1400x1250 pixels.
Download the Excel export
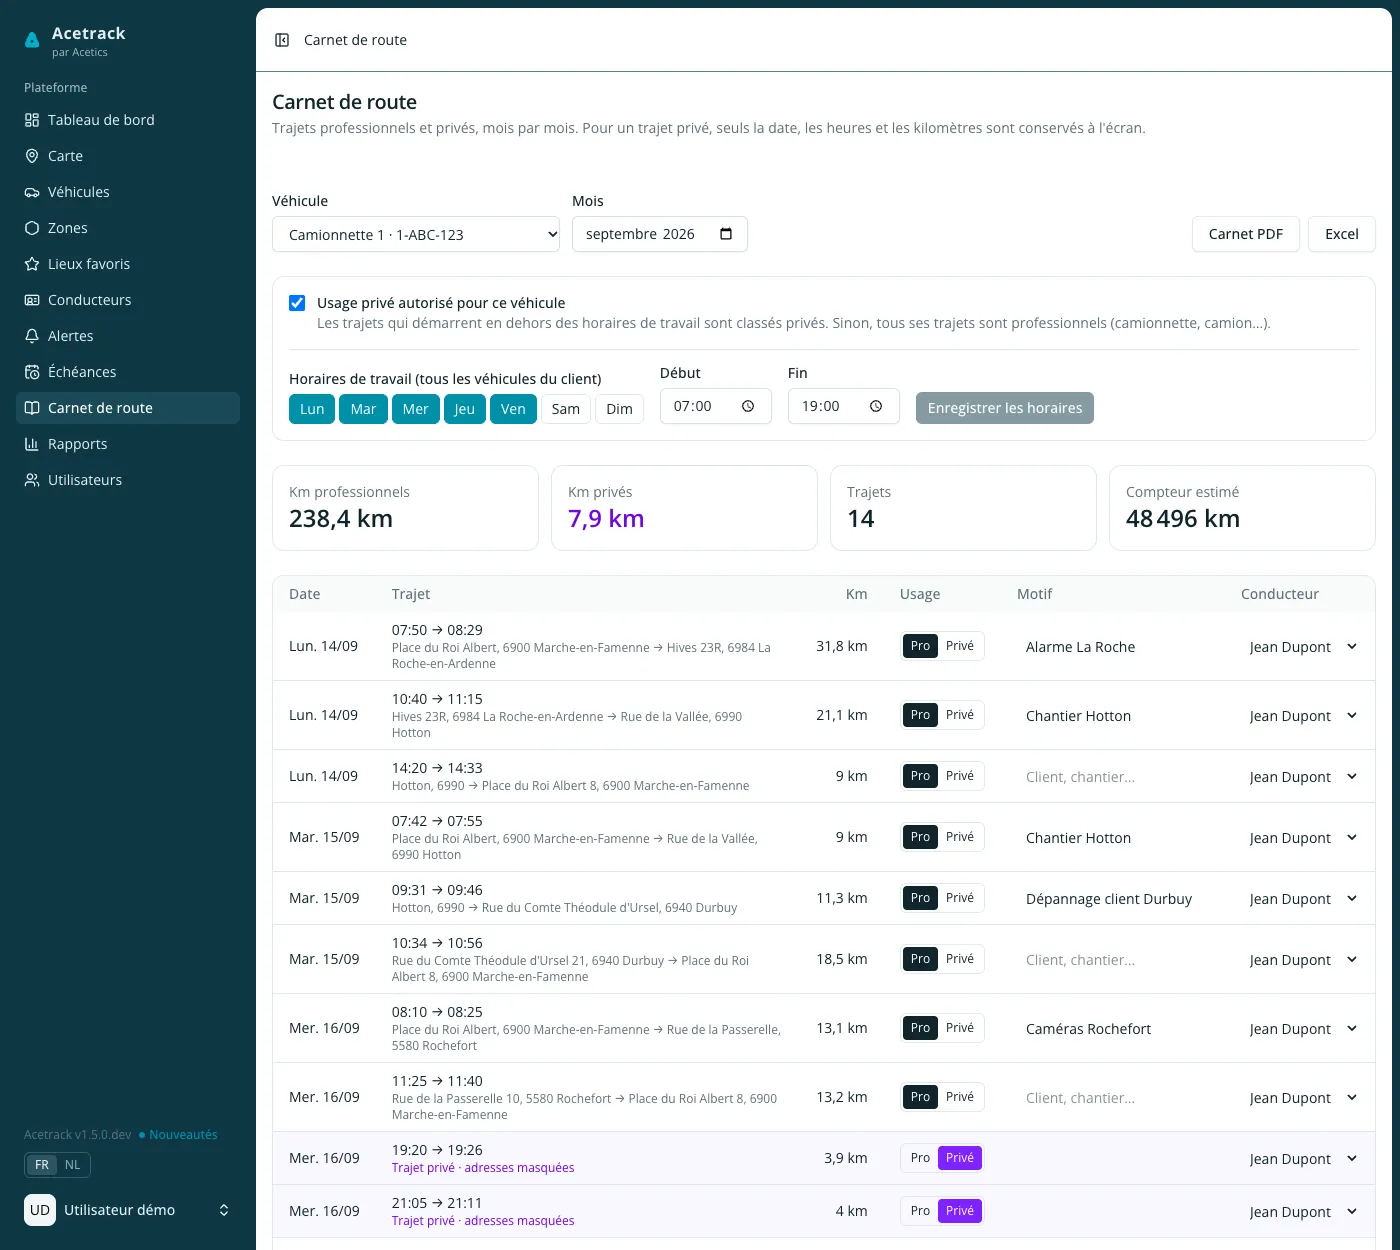1342,234
